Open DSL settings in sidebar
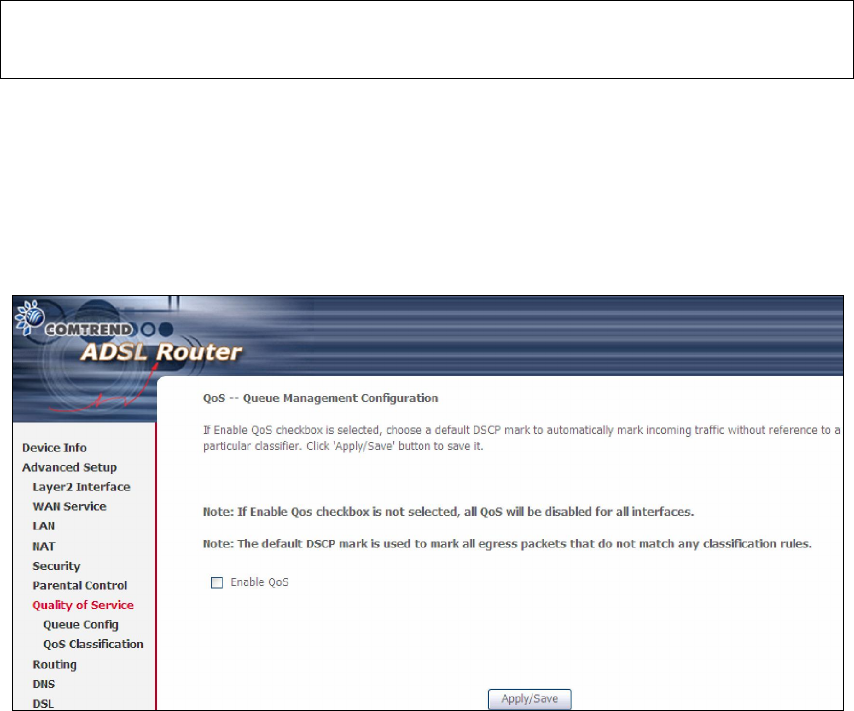 [x=43, y=703]
